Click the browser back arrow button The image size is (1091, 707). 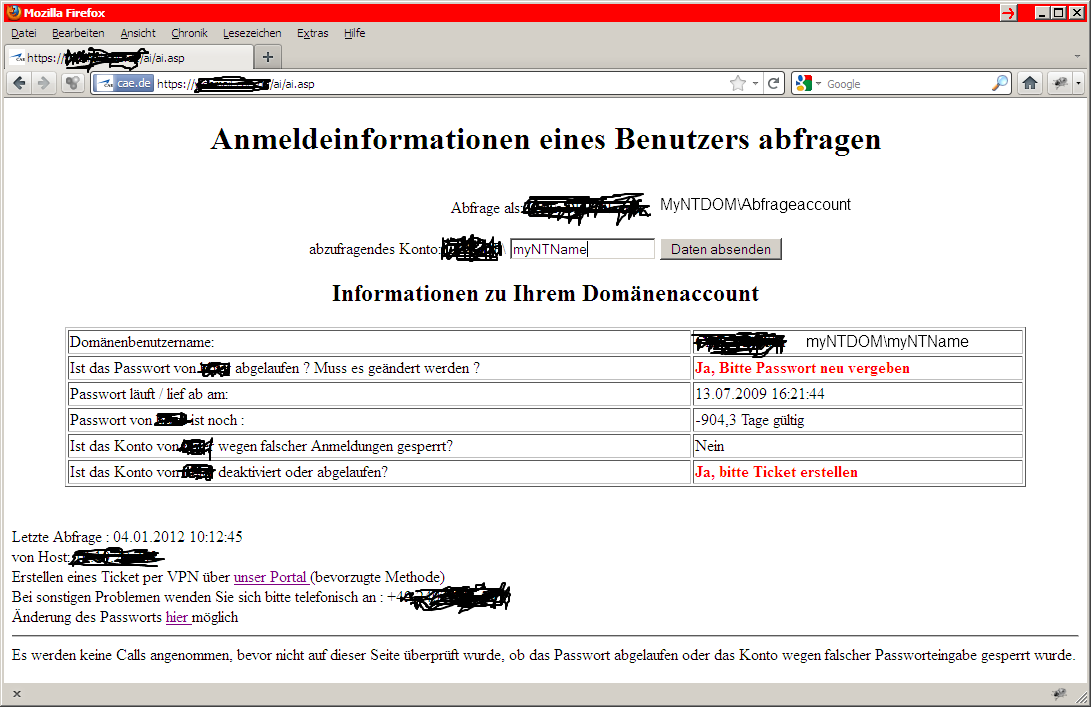tap(19, 83)
